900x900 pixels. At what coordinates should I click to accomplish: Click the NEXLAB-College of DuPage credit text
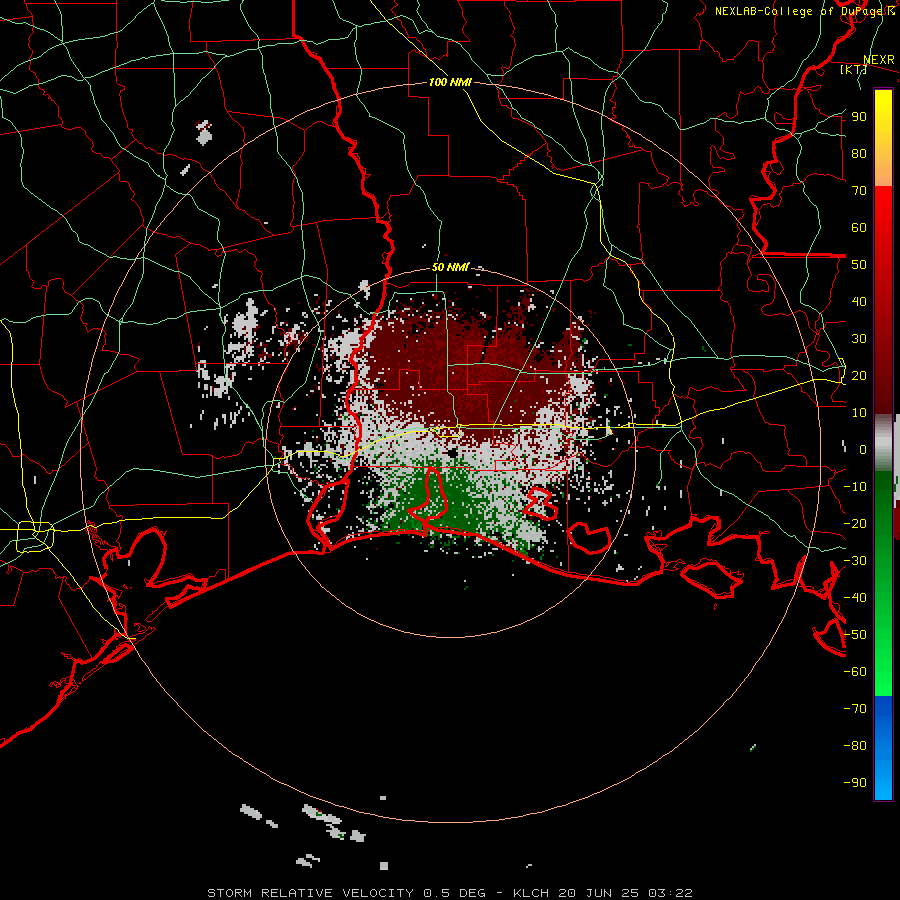tap(805, 11)
